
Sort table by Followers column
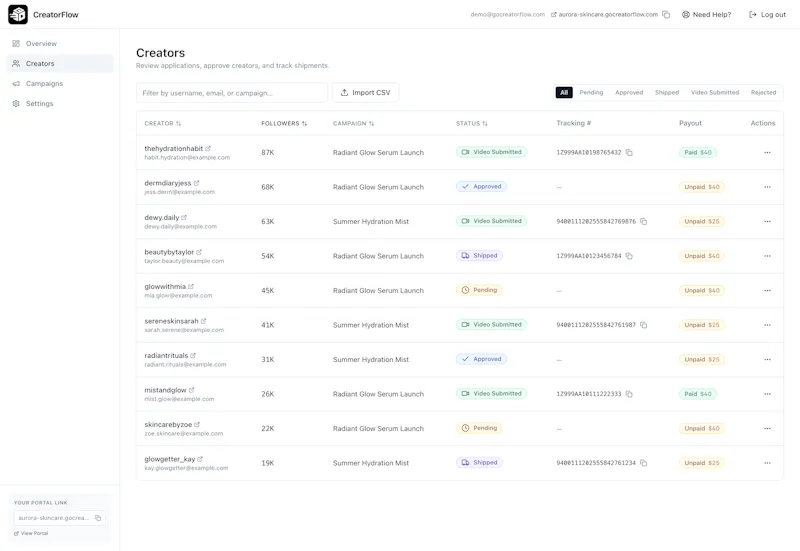pos(284,123)
